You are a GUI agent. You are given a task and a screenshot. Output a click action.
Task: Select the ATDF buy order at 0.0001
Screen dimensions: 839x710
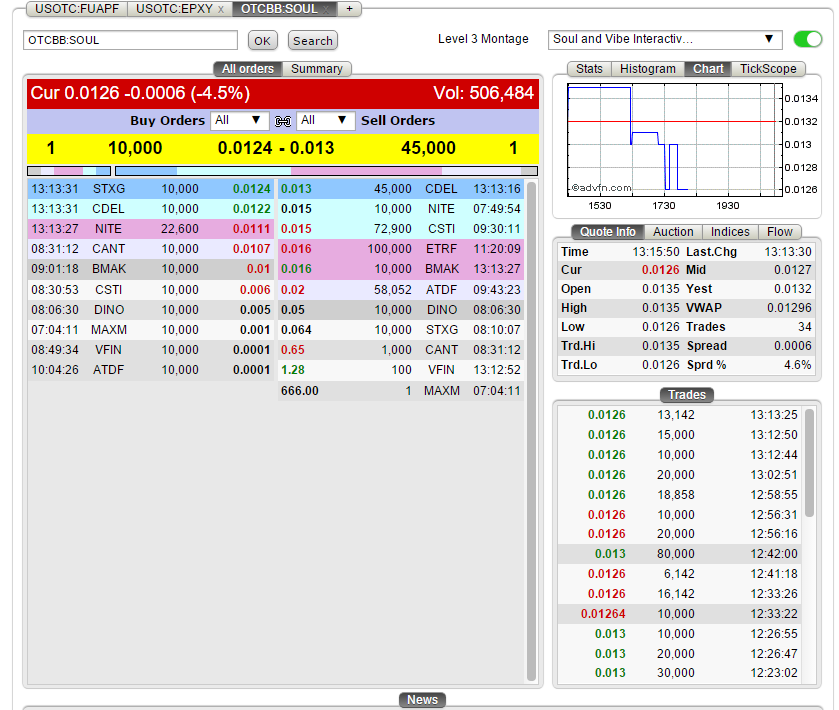tap(151, 370)
